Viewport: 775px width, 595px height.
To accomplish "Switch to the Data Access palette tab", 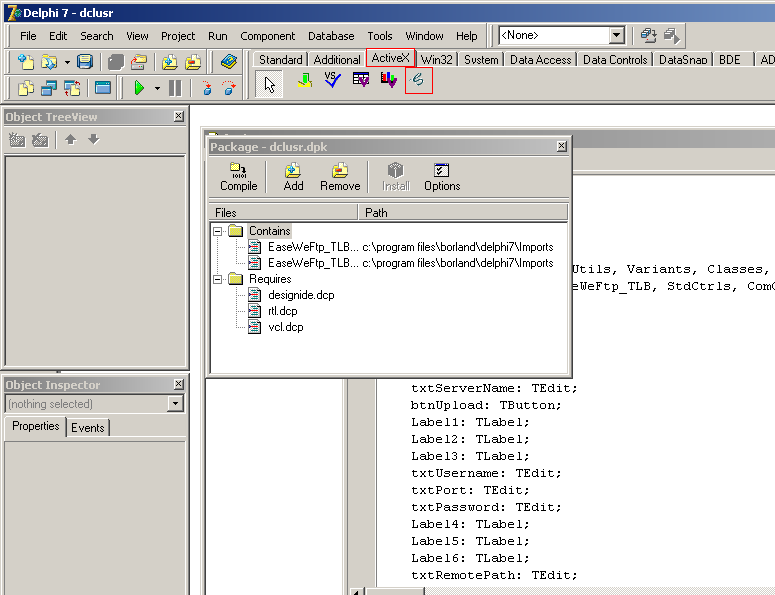I will tap(541, 60).
